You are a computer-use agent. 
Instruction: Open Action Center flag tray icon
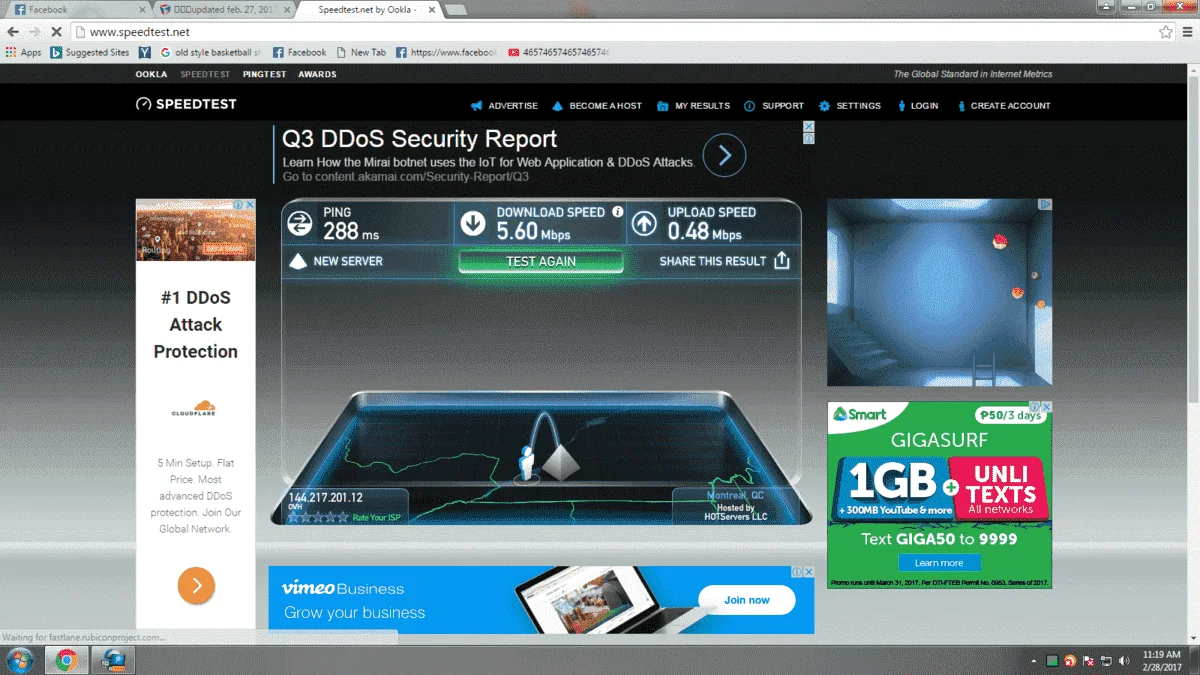pos(1087,661)
